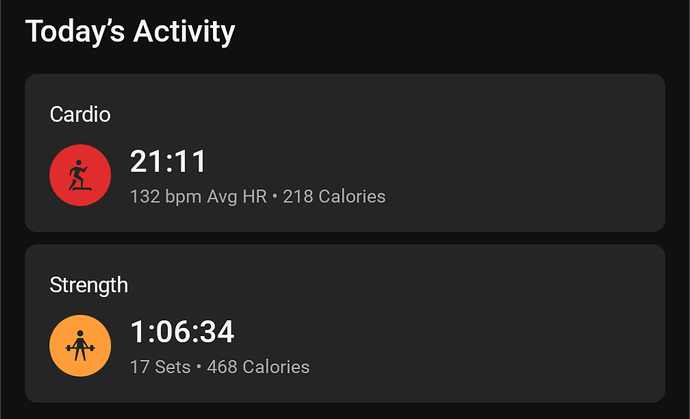Click the 1:06:34 strength duration
This screenshot has width=690, height=419.
pos(182,332)
